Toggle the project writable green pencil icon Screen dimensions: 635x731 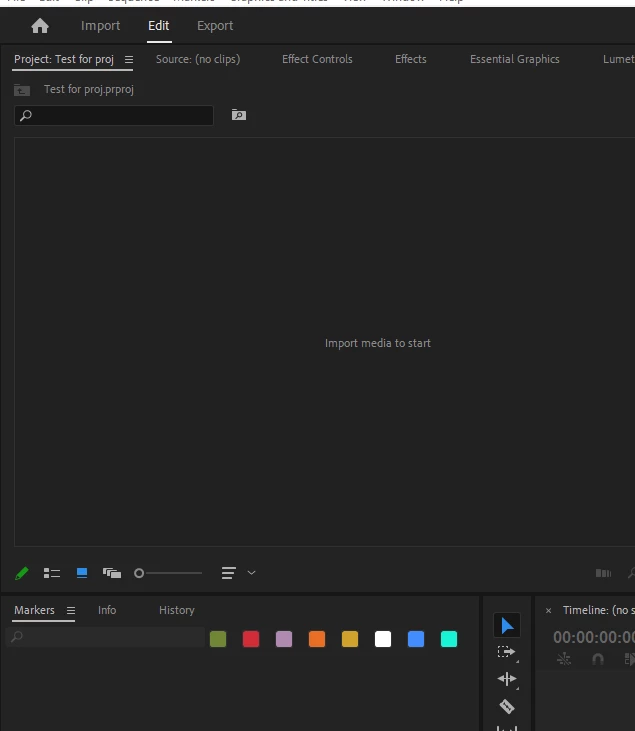(21, 573)
